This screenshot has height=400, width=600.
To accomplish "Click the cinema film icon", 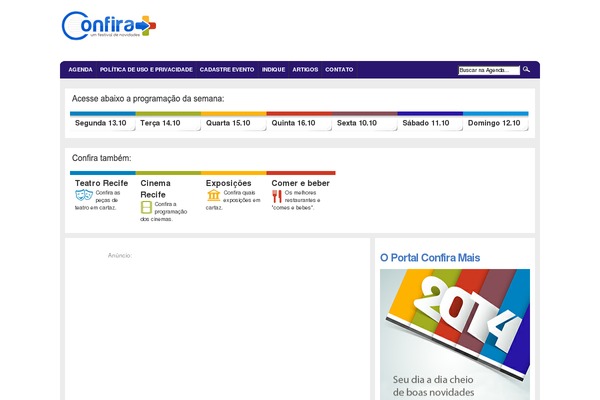I will click(x=146, y=207).
